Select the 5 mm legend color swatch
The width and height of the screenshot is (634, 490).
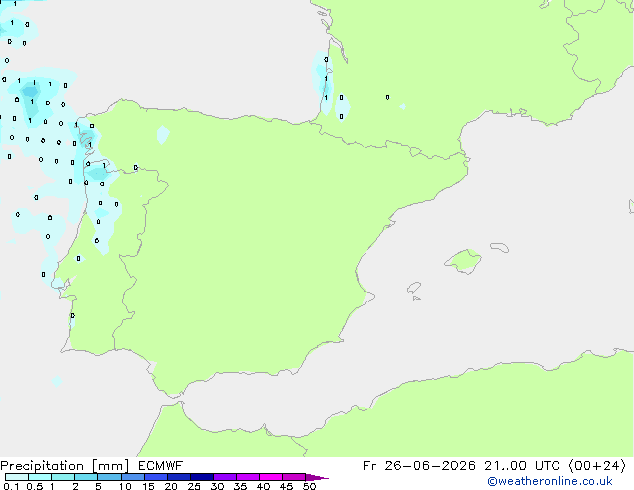click(x=109, y=477)
